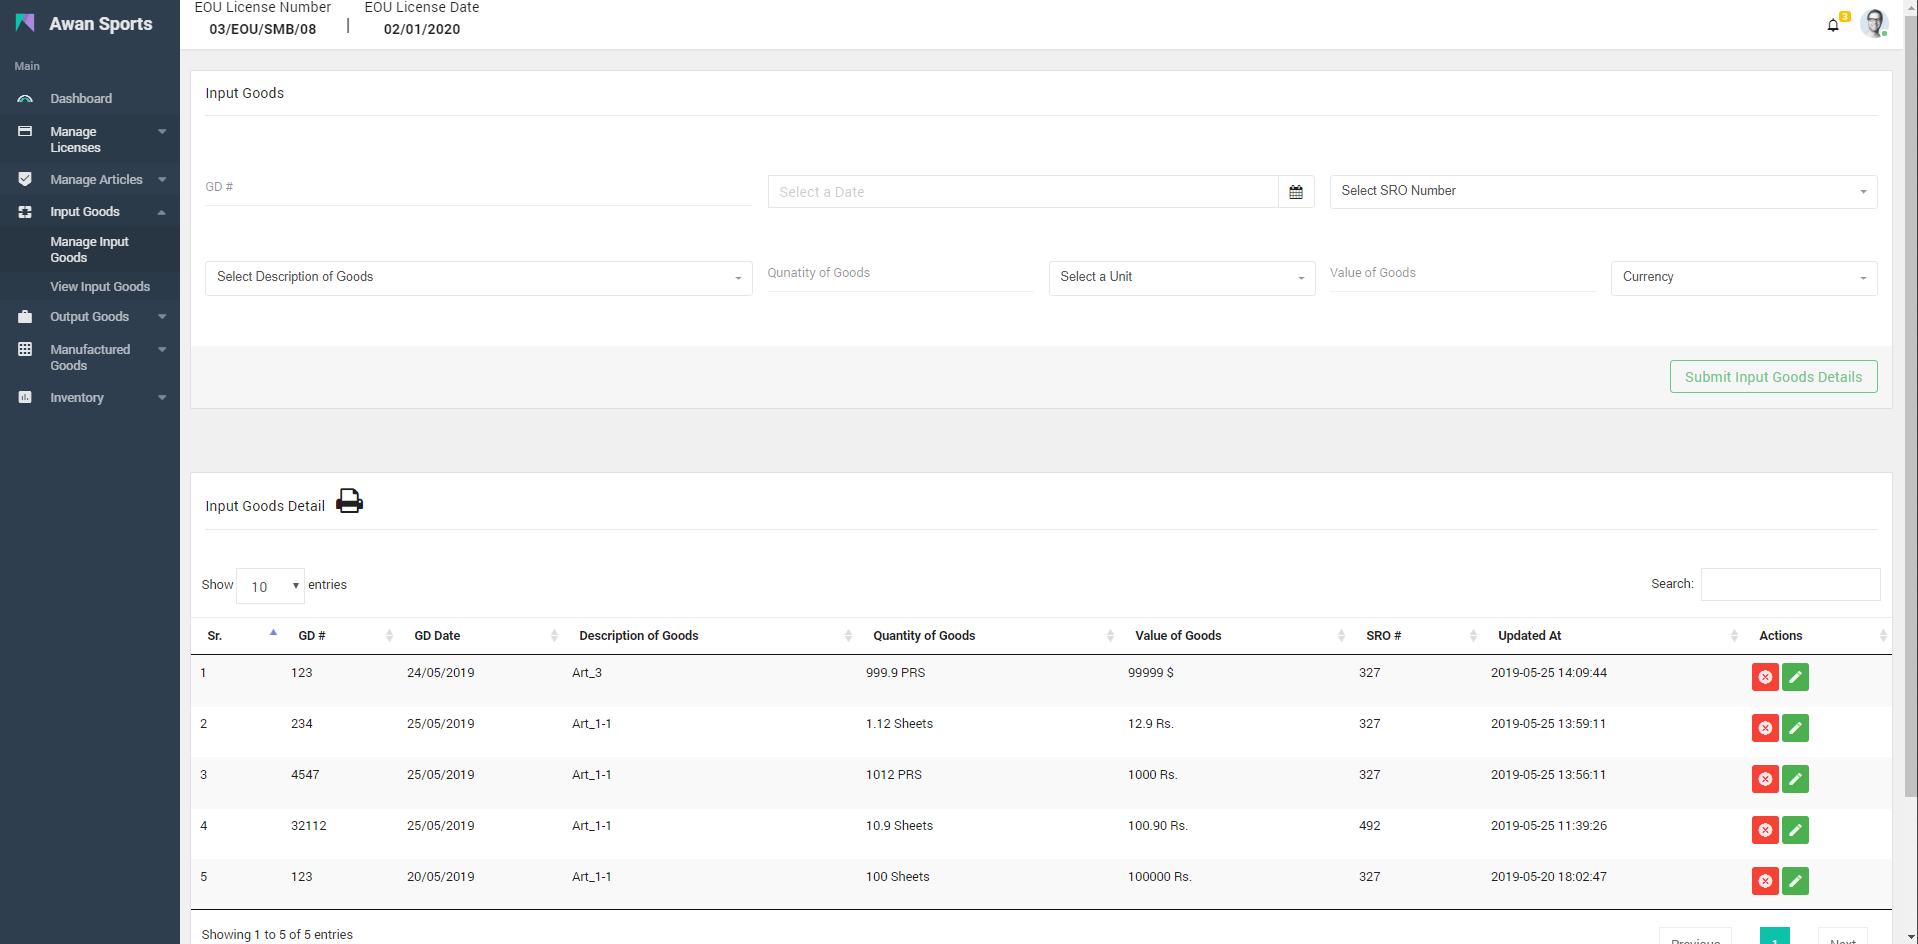Change the show entries count dropdown

270,586
